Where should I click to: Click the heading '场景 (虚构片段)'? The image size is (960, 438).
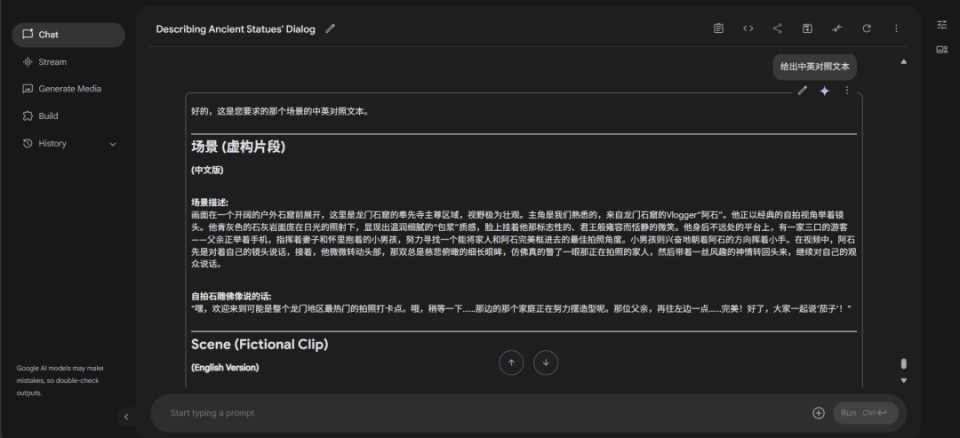tap(238, 147)
